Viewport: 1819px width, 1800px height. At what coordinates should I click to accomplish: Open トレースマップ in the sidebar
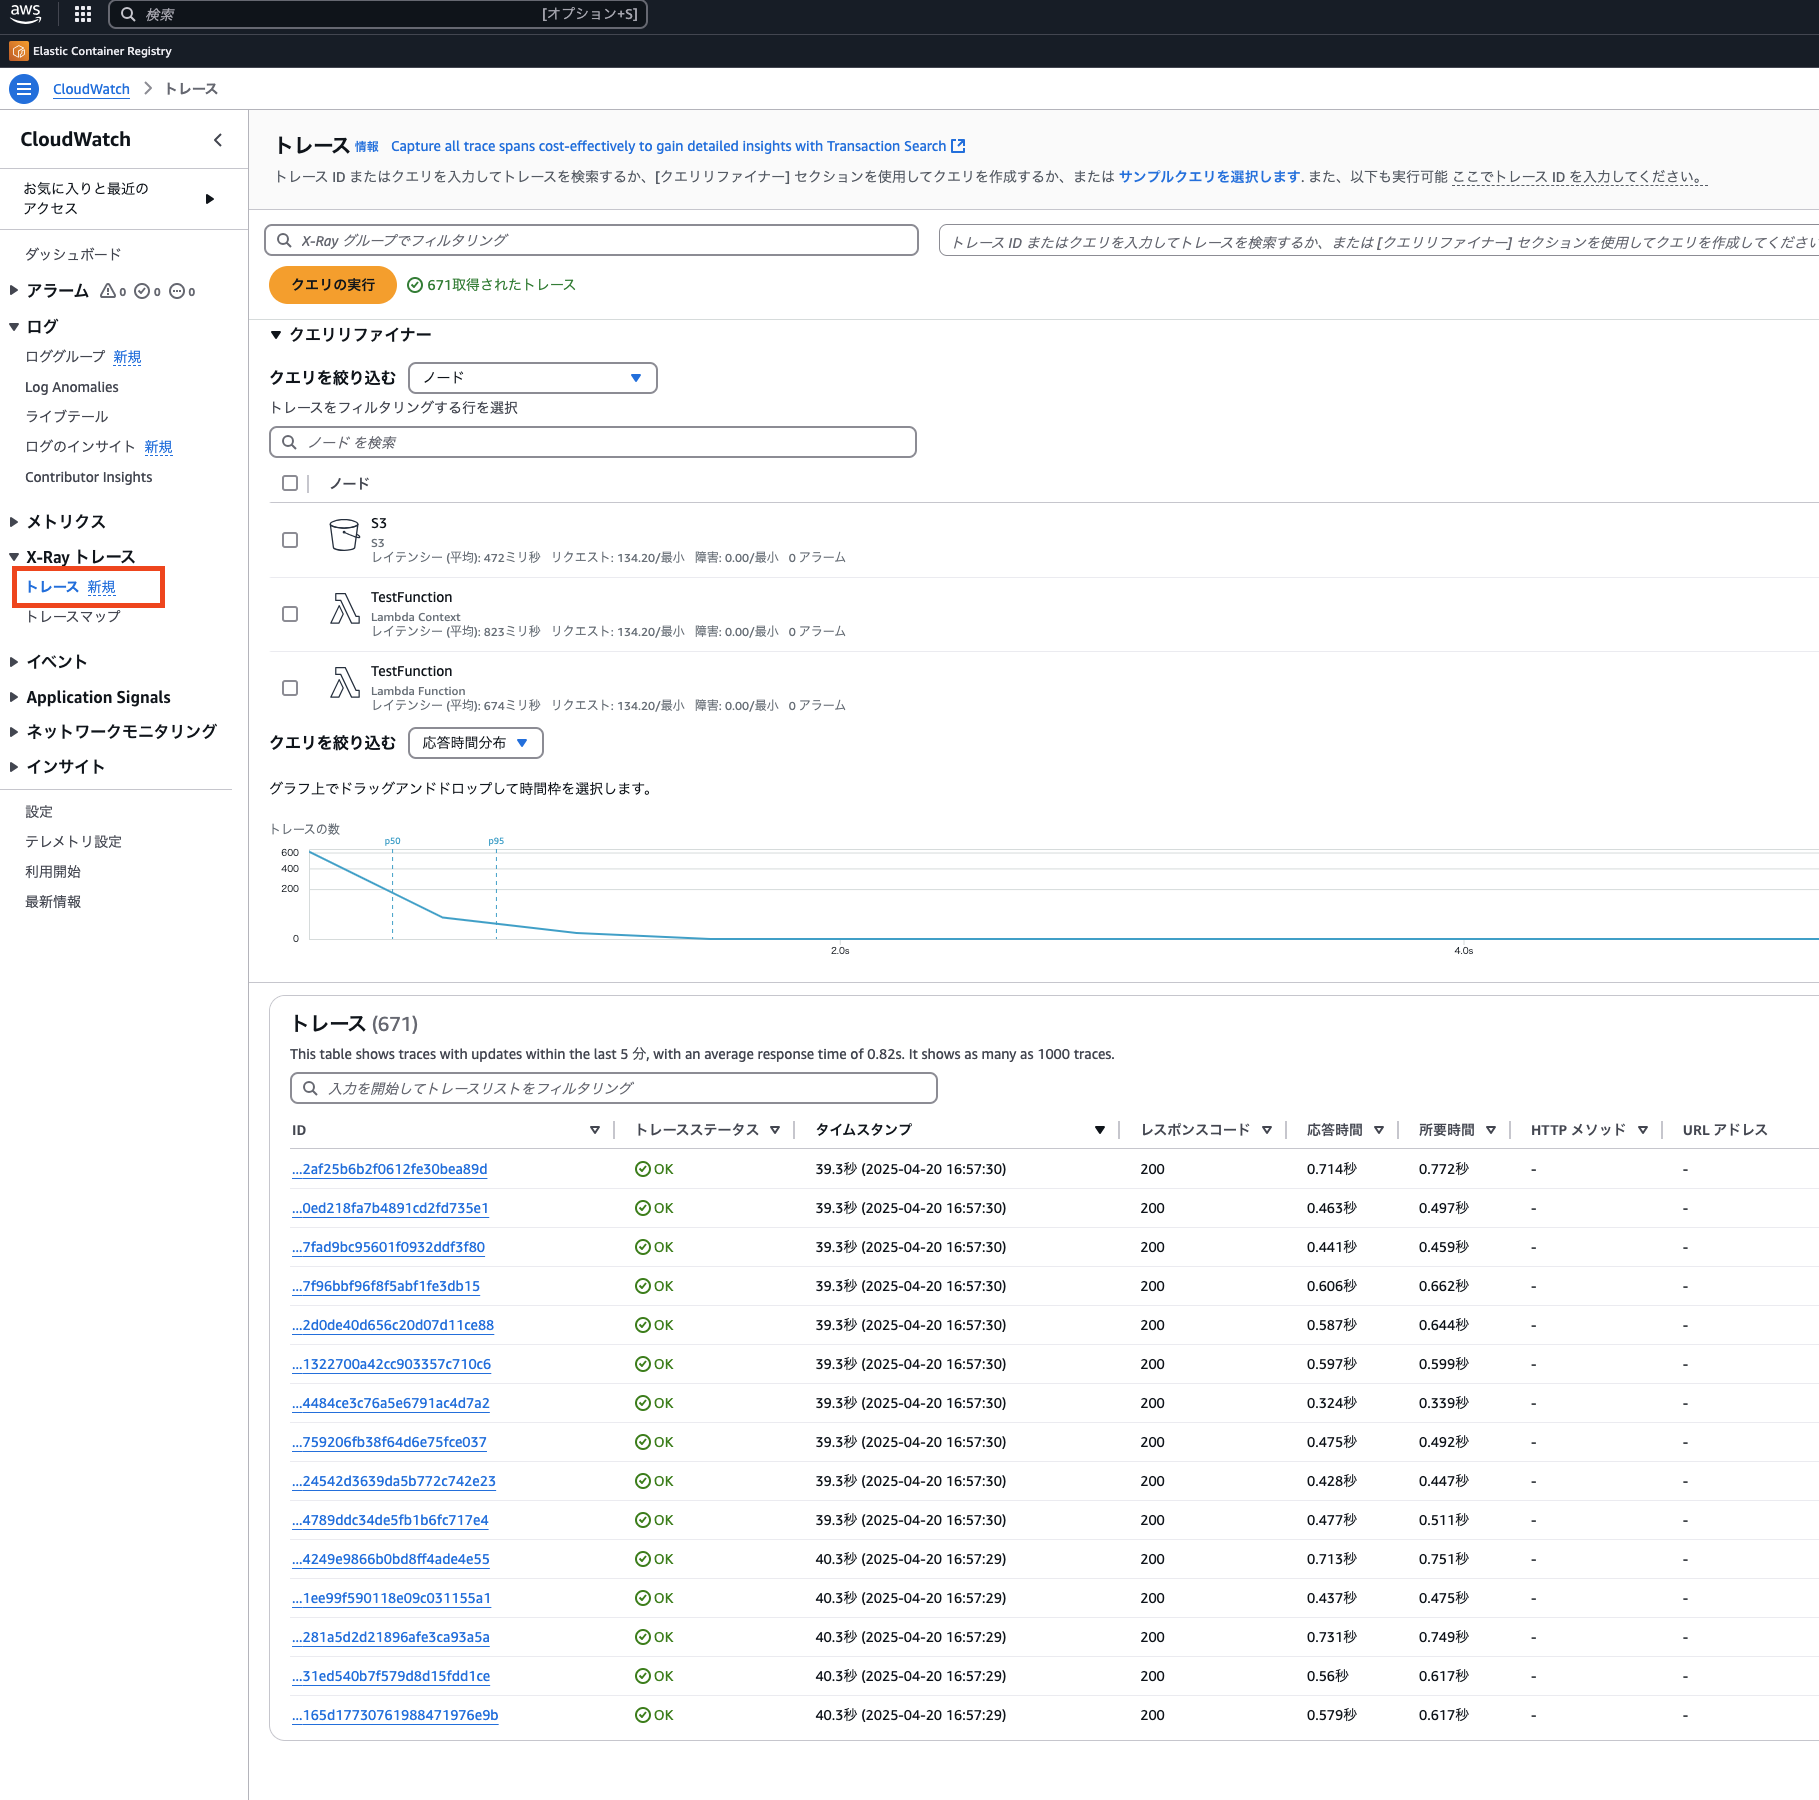73,617
